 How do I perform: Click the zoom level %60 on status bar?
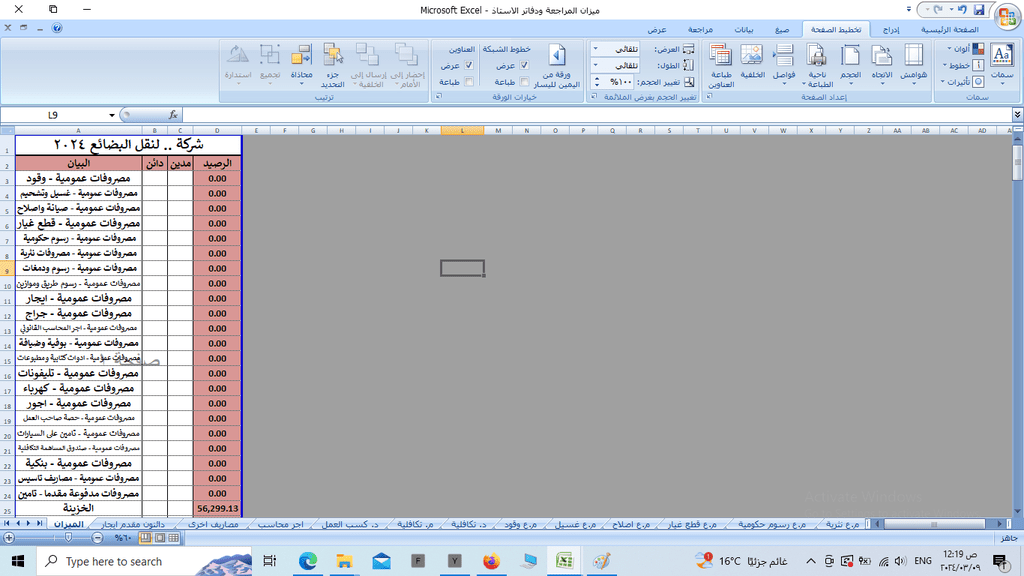pyautogui.click(x=123, y=538)
